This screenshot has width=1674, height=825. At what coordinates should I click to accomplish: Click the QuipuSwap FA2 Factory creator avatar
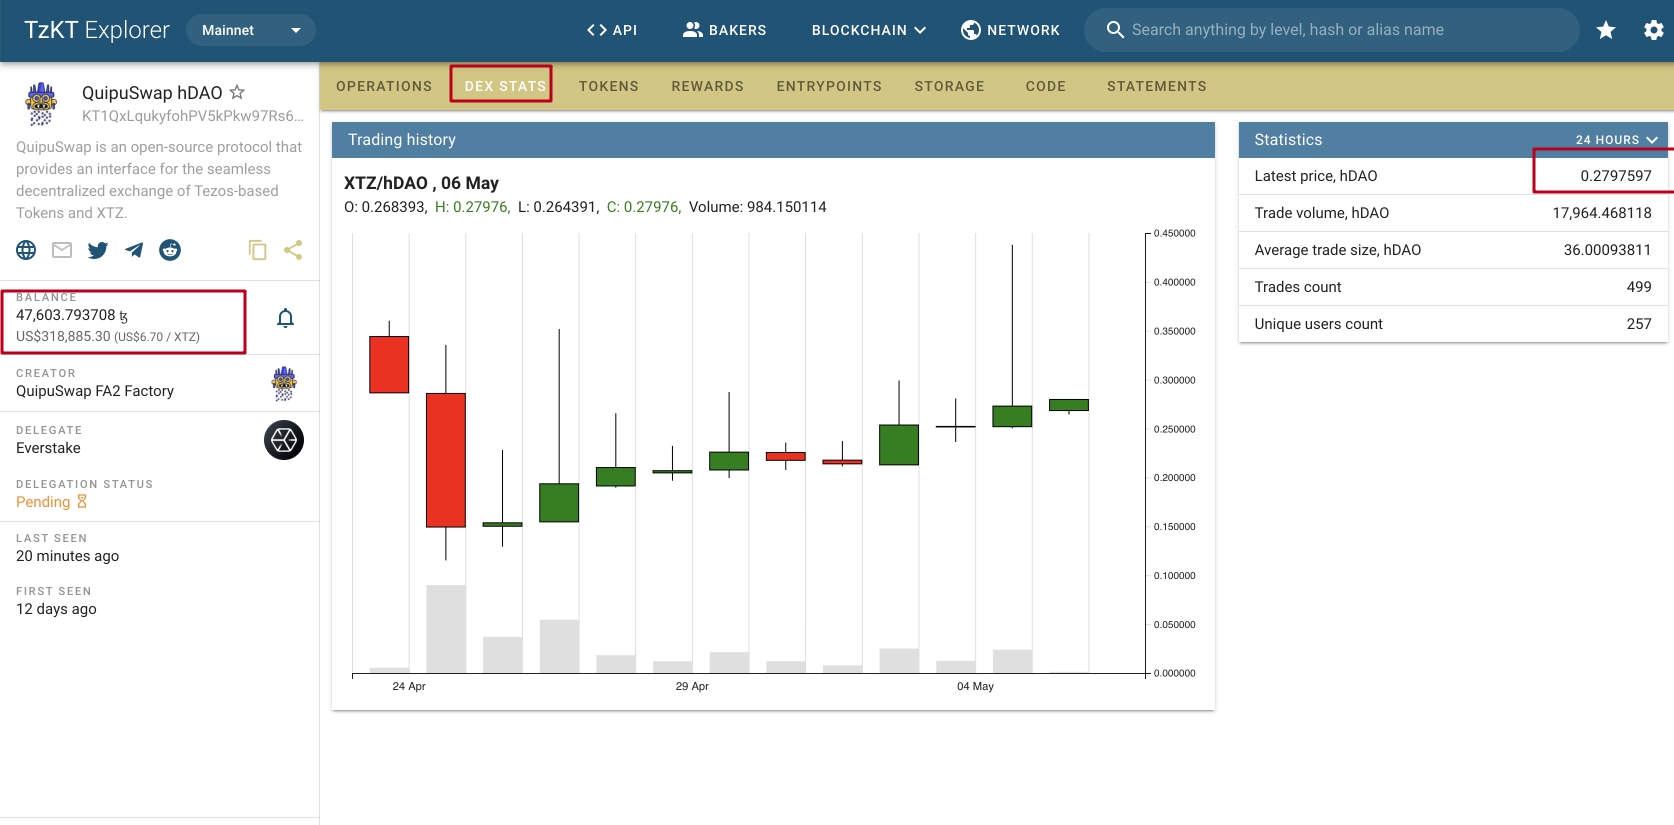(x=284, y=383)
